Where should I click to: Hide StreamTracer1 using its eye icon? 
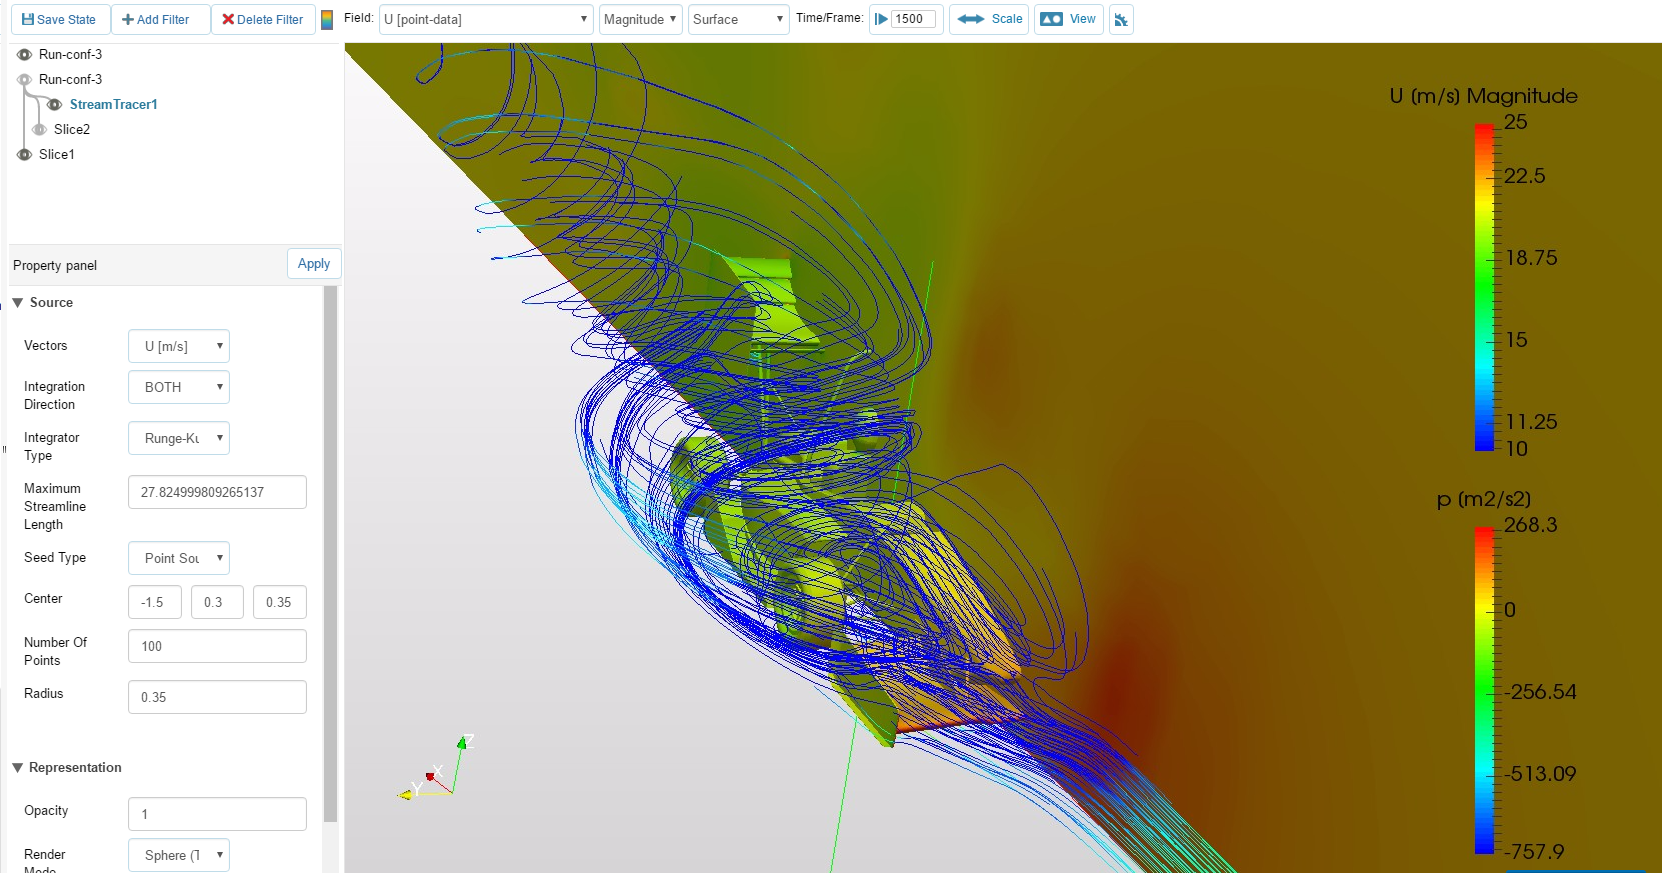click(x=55, y=104)
